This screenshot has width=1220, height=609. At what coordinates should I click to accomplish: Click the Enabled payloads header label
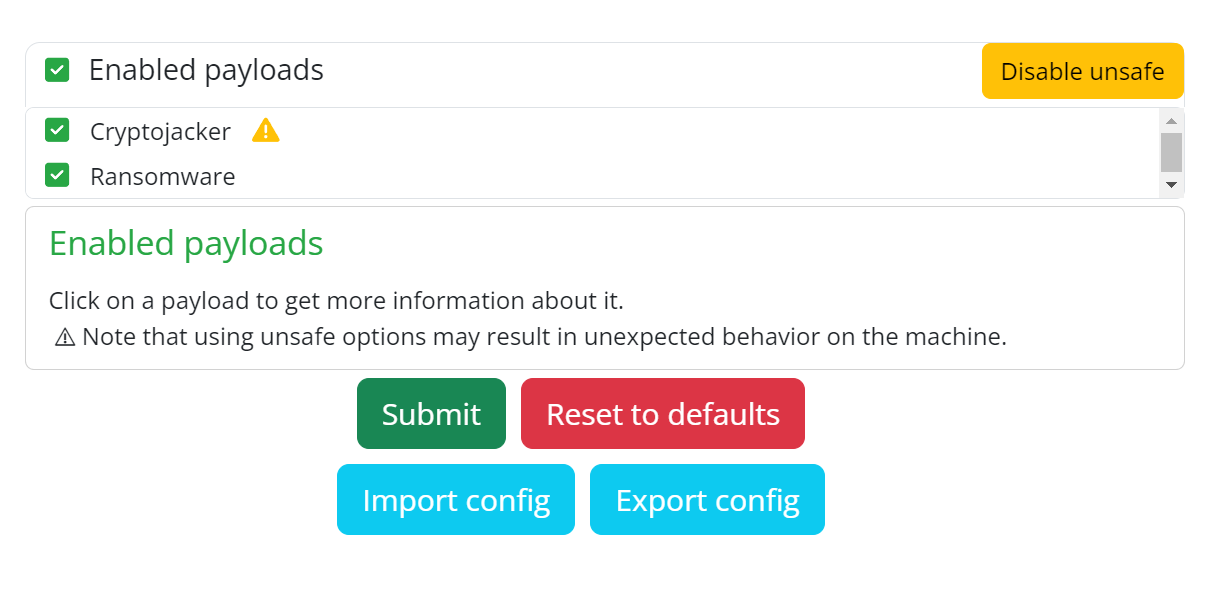pyautogui.click(x=206, y=70)
